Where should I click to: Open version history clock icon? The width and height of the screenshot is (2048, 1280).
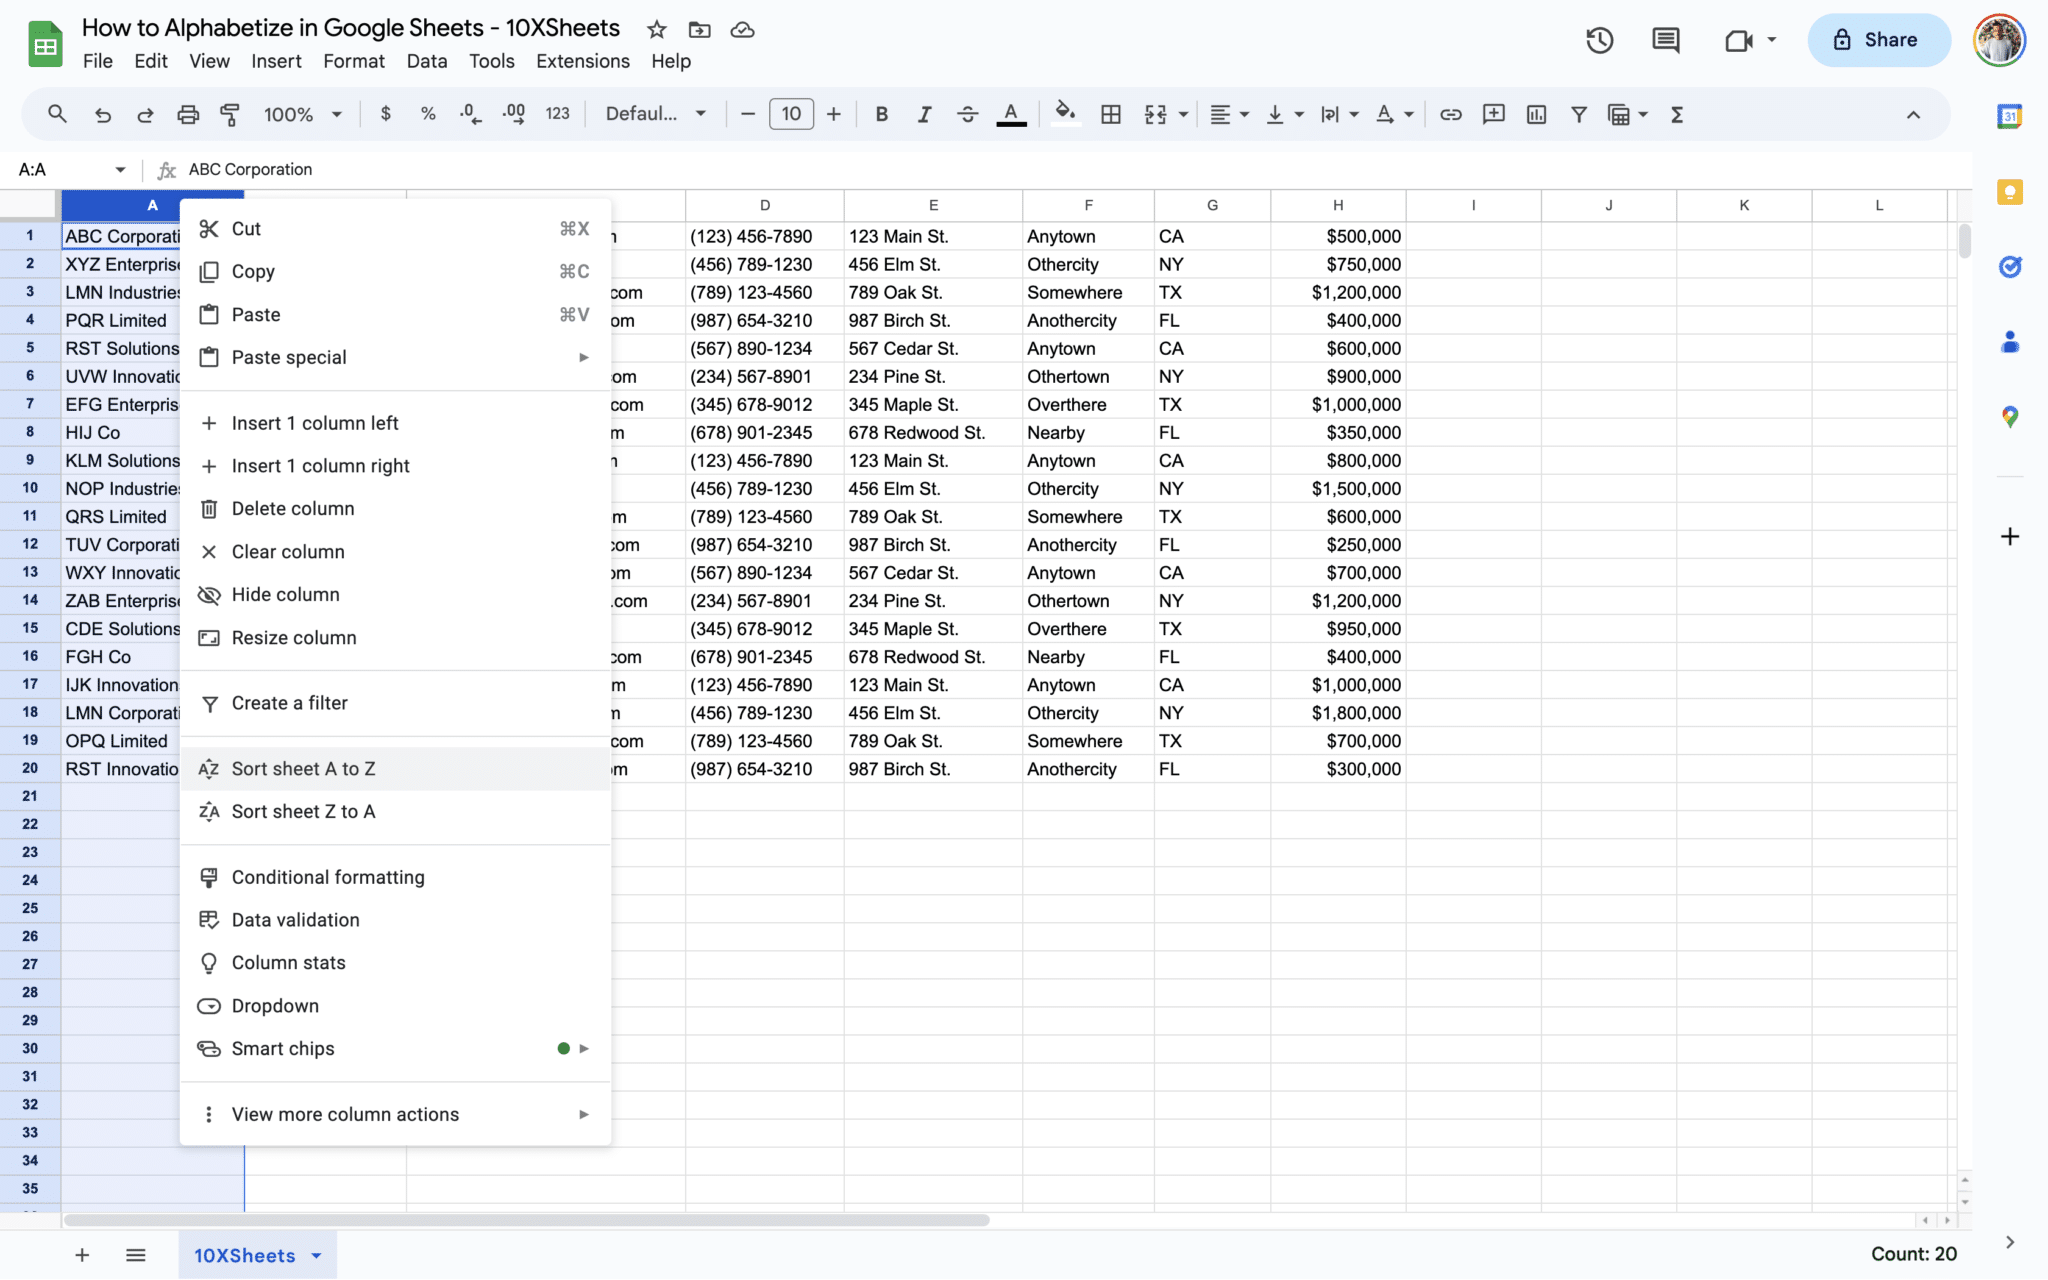(x=1599, y=40)
